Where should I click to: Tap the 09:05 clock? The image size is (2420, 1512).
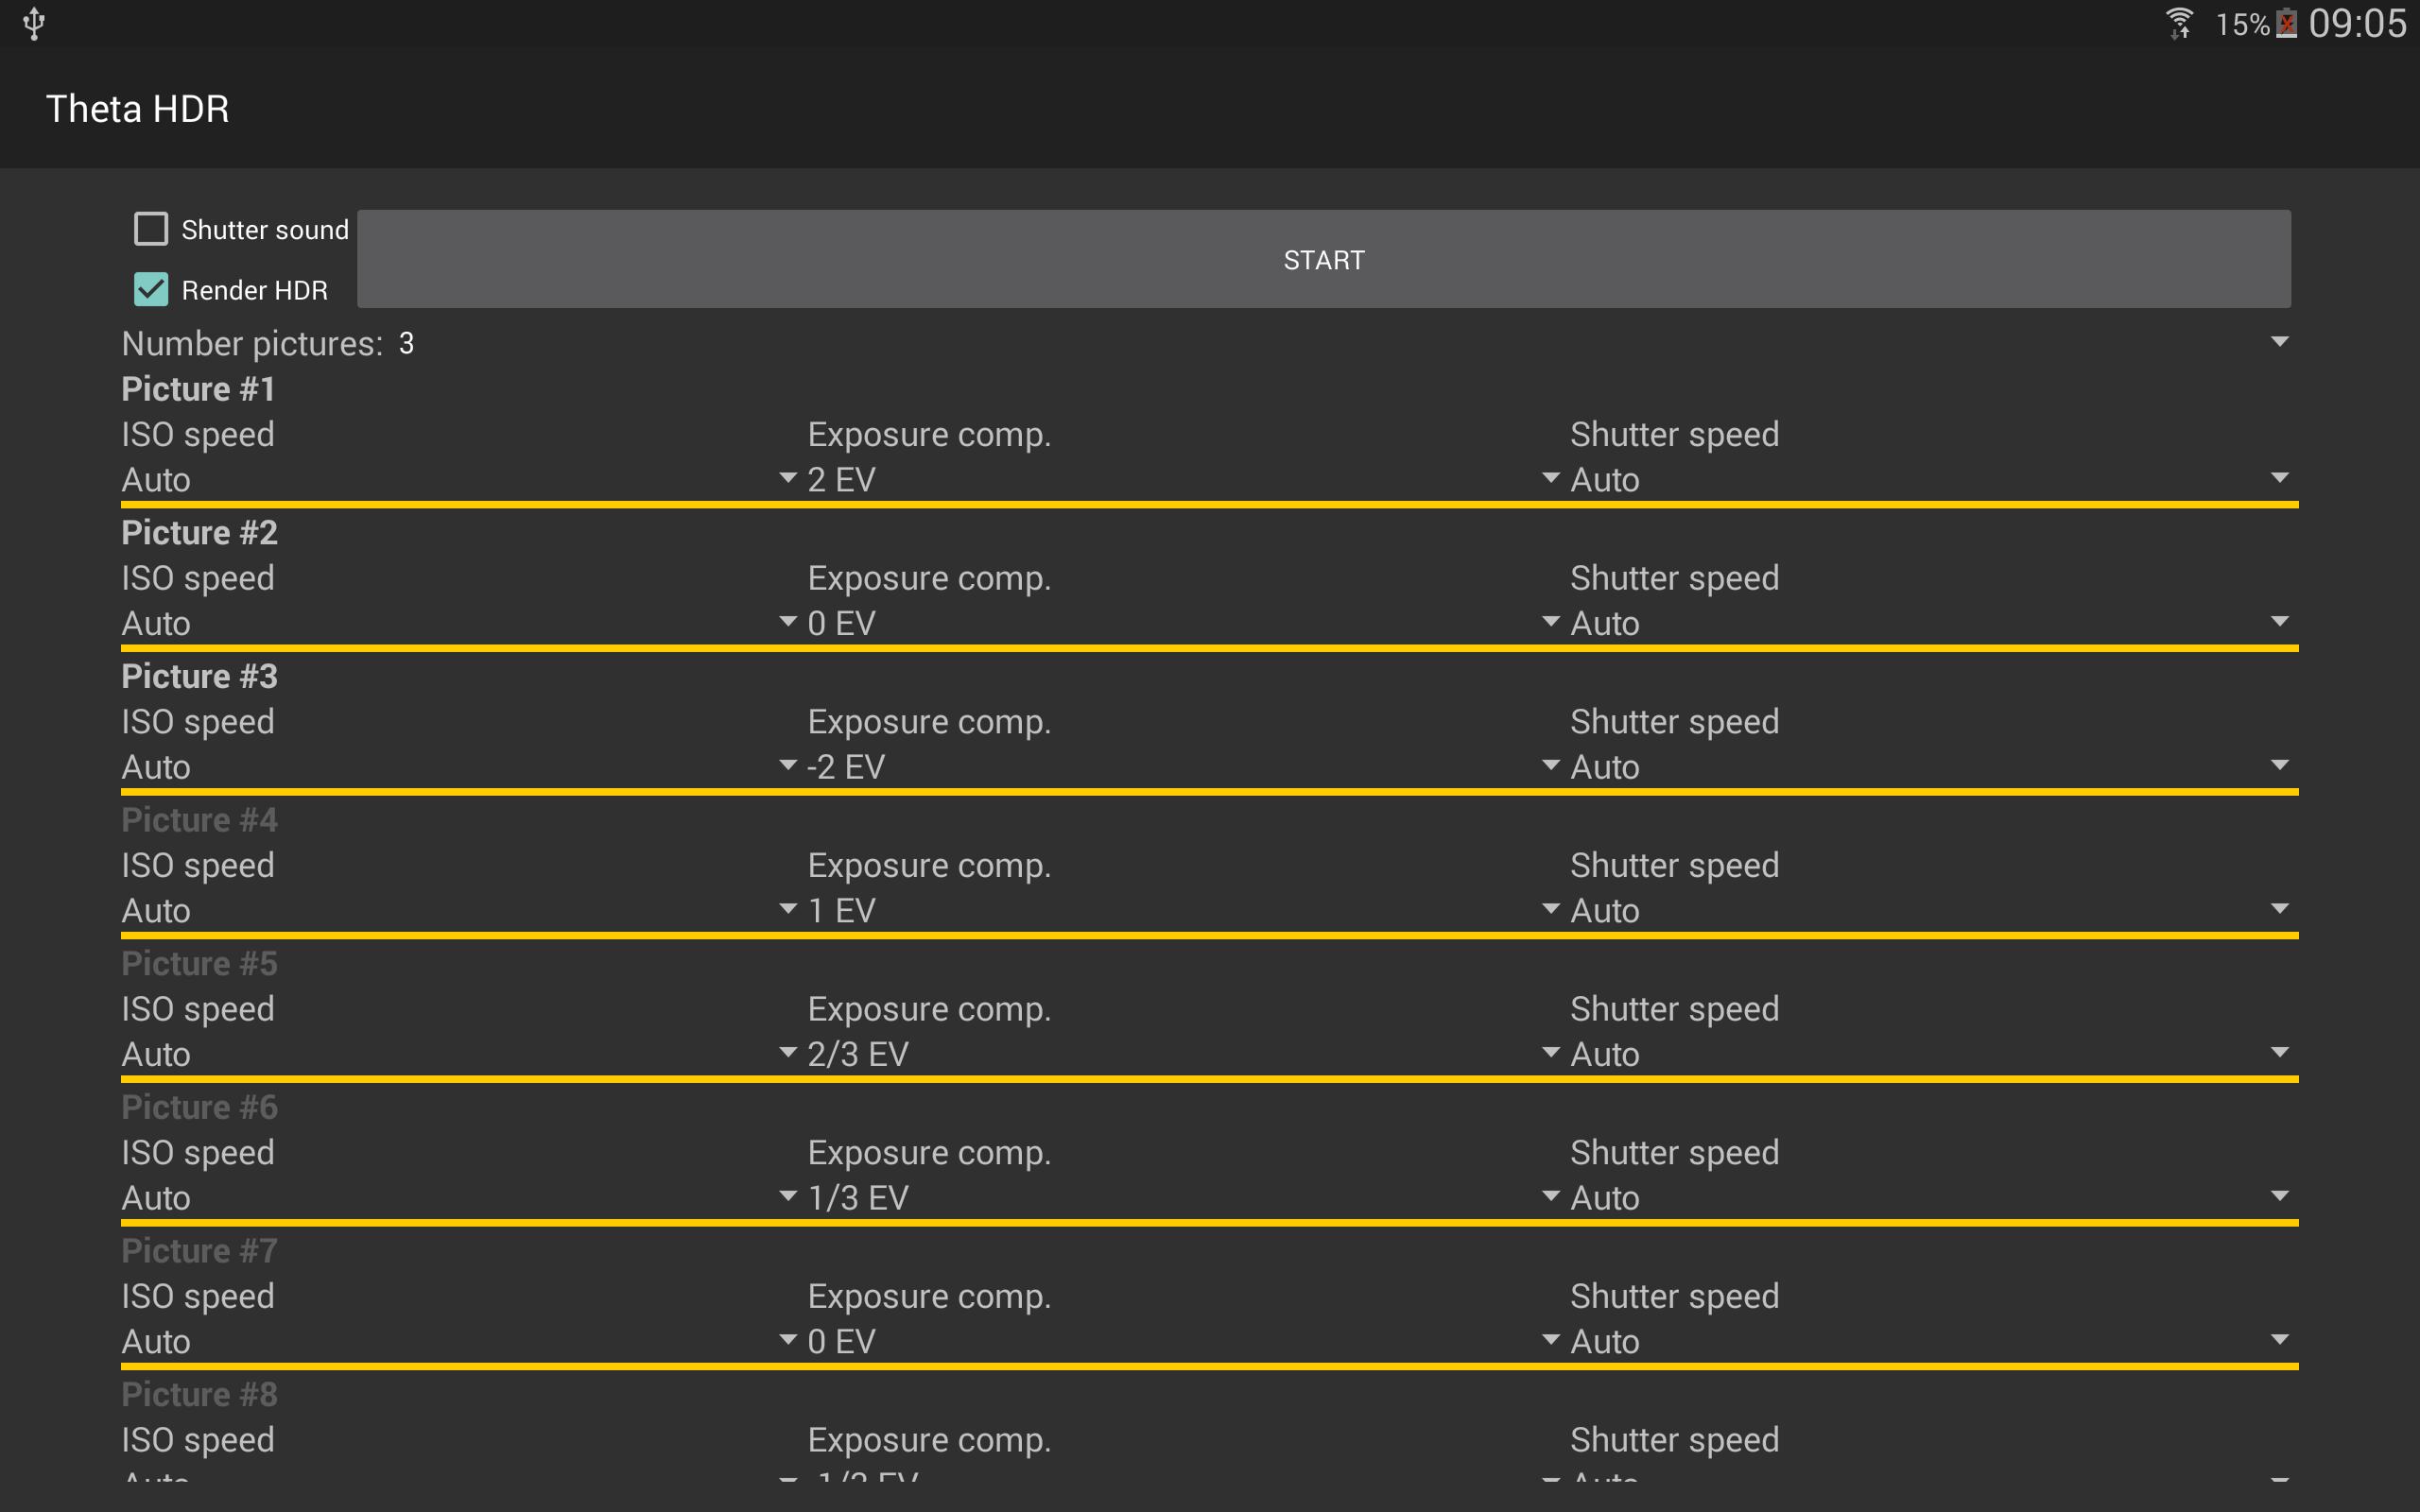[x=2357, y=23]
